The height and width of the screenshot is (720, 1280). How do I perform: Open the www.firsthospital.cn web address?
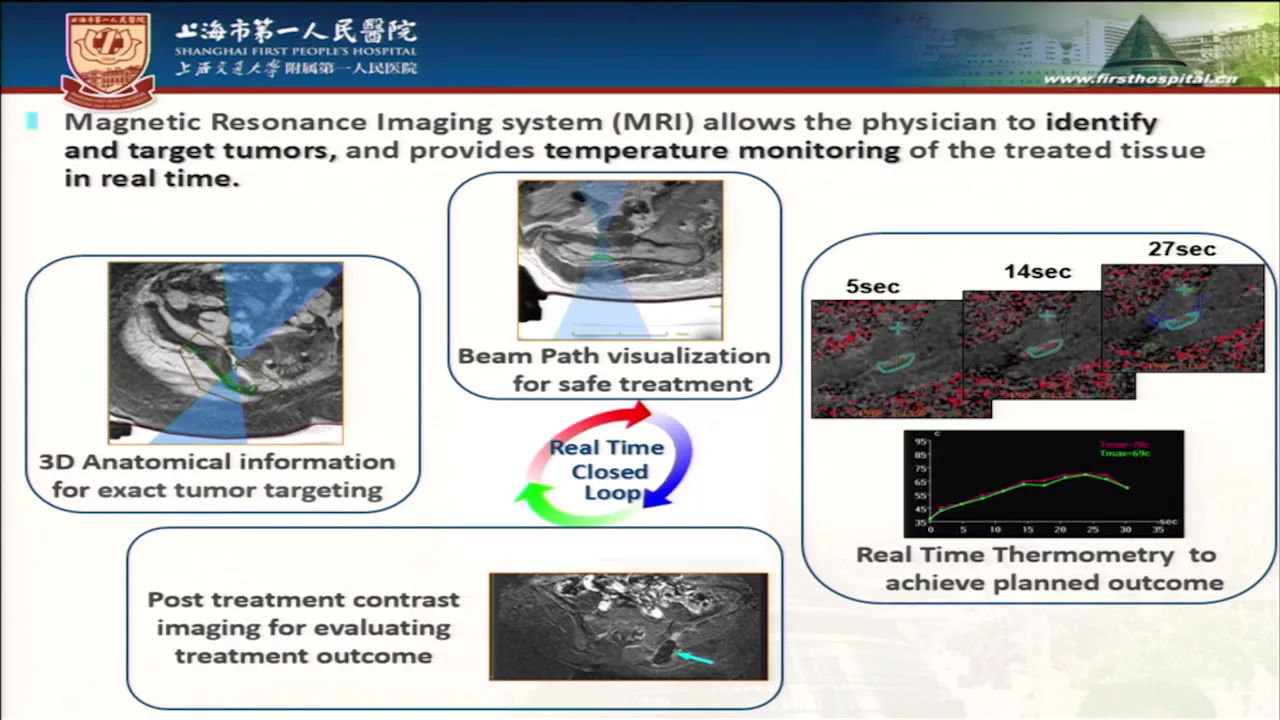1140,79
